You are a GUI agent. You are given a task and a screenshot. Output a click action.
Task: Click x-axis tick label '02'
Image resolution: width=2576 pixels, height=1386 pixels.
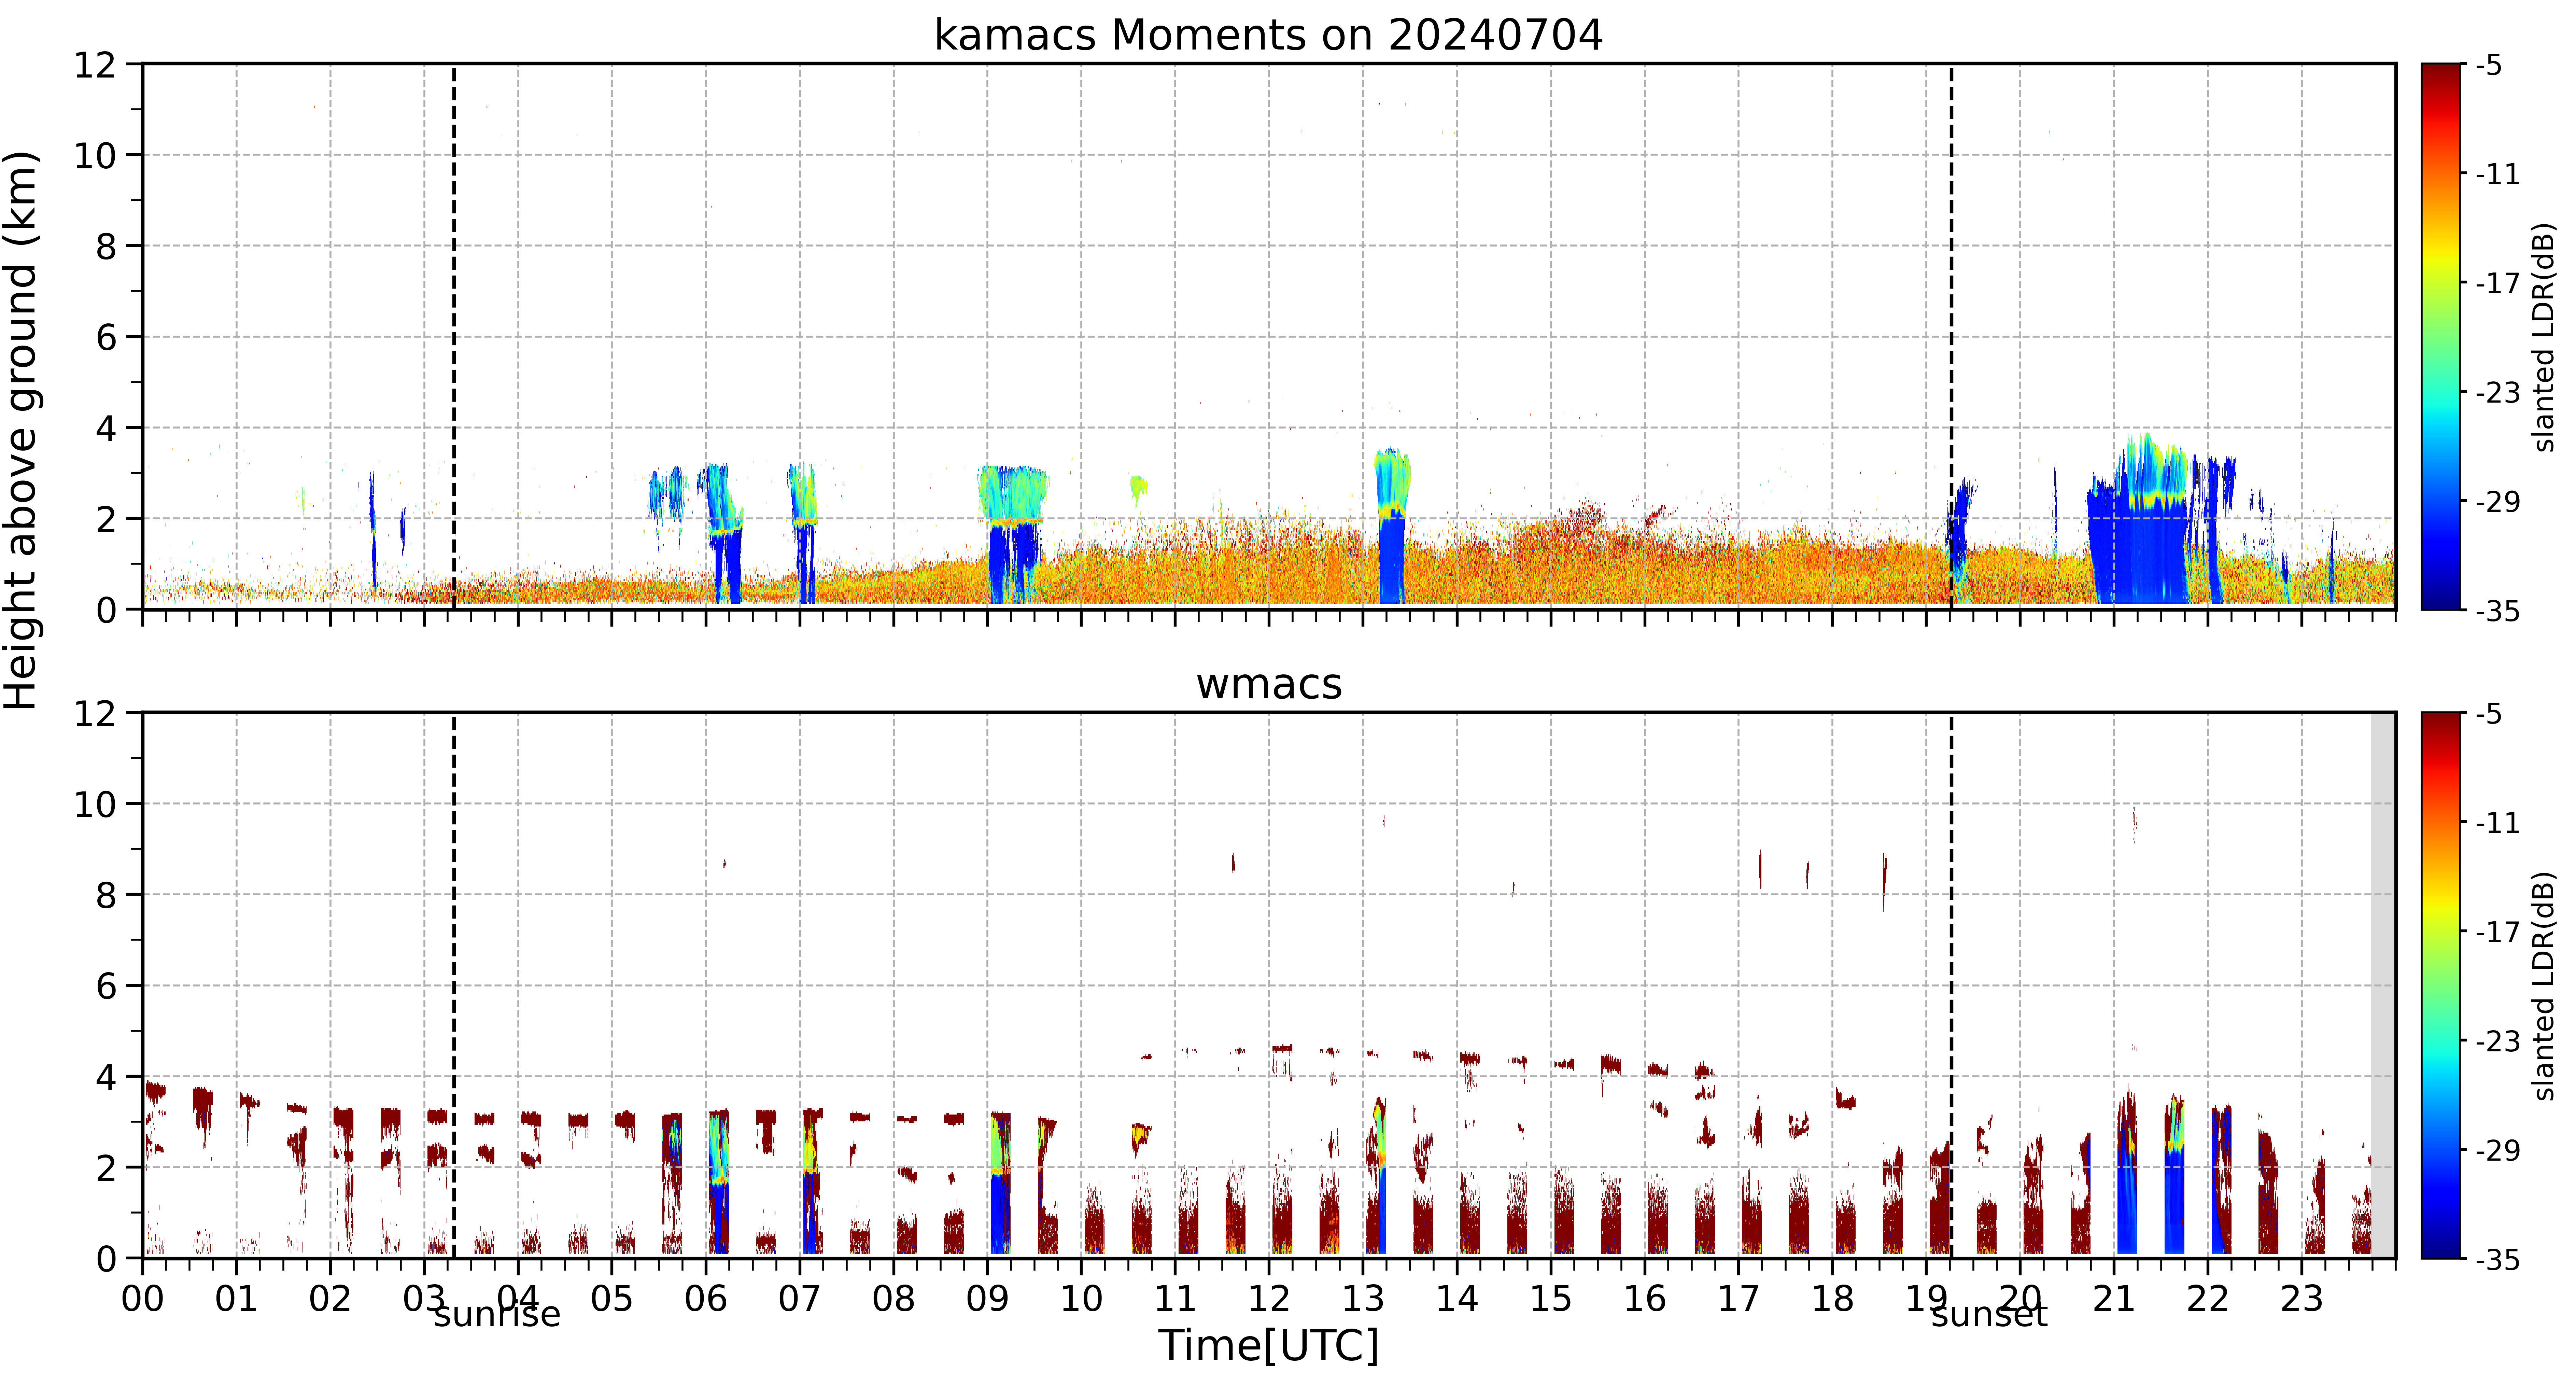(x=330, y=1299)
